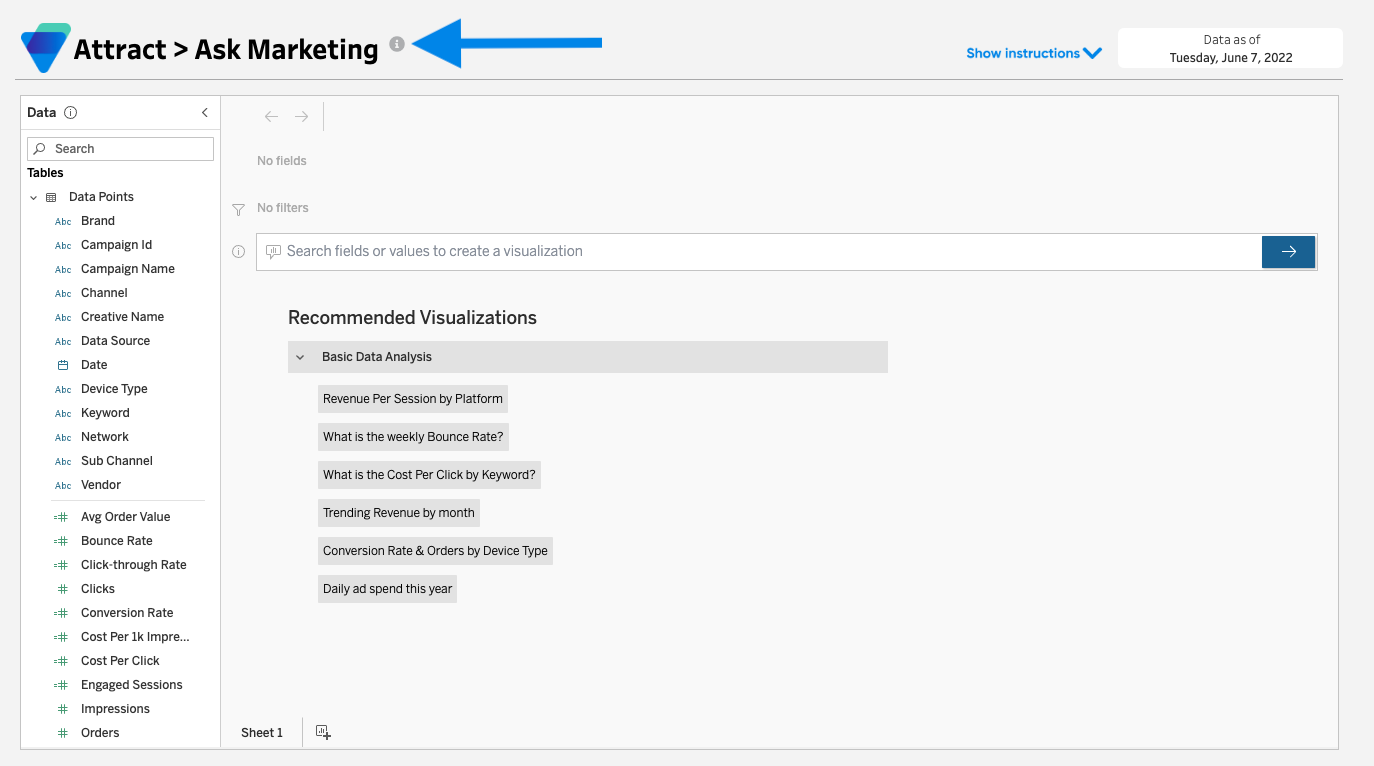Select the Date field
The height and width of the screenshot is (766, 1374).
[94, 365]
